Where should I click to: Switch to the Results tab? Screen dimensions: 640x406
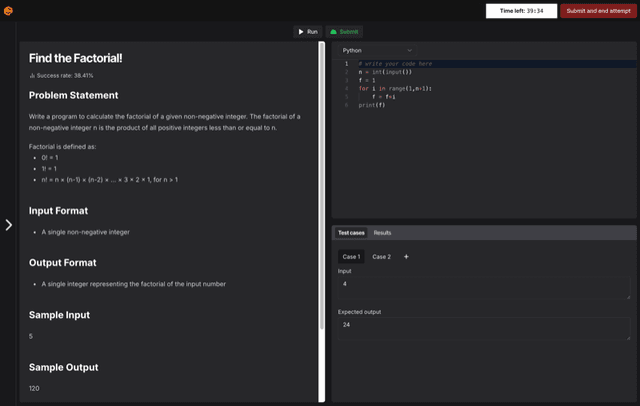pyautogui.click(x=382, y=233)
